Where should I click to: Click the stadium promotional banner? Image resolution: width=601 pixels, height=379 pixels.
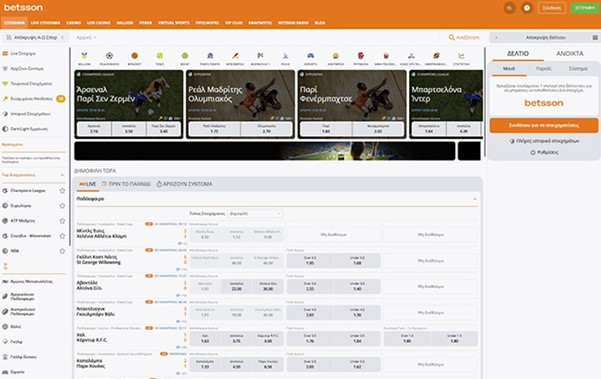[264, 151]
